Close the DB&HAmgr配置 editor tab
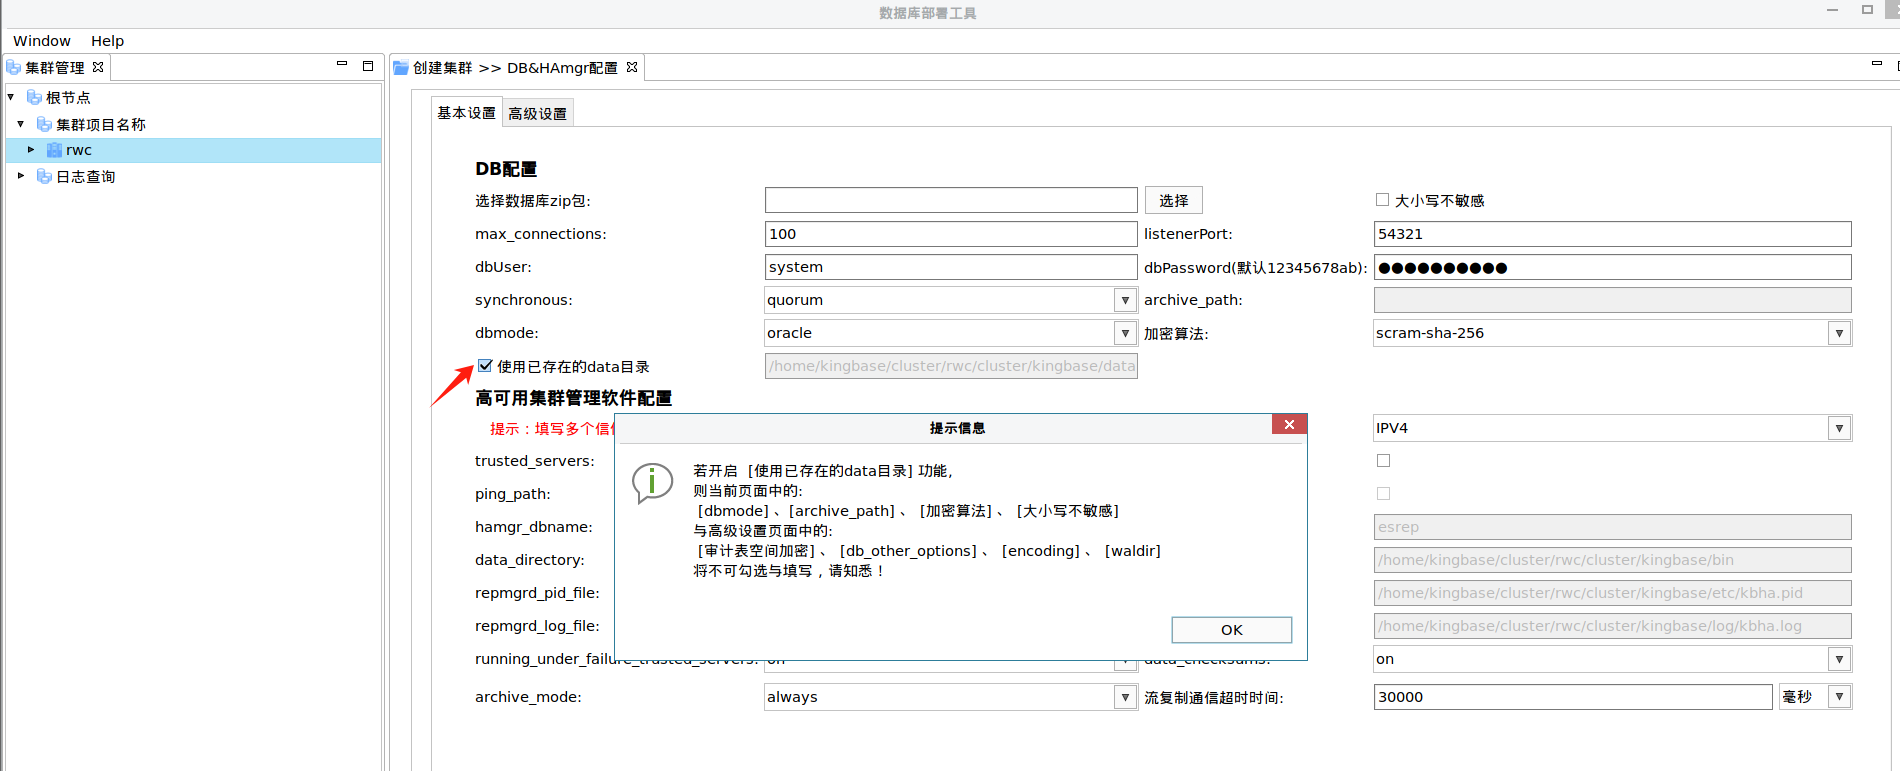The width and height of the screenshot is (1900, 771). 632,67
